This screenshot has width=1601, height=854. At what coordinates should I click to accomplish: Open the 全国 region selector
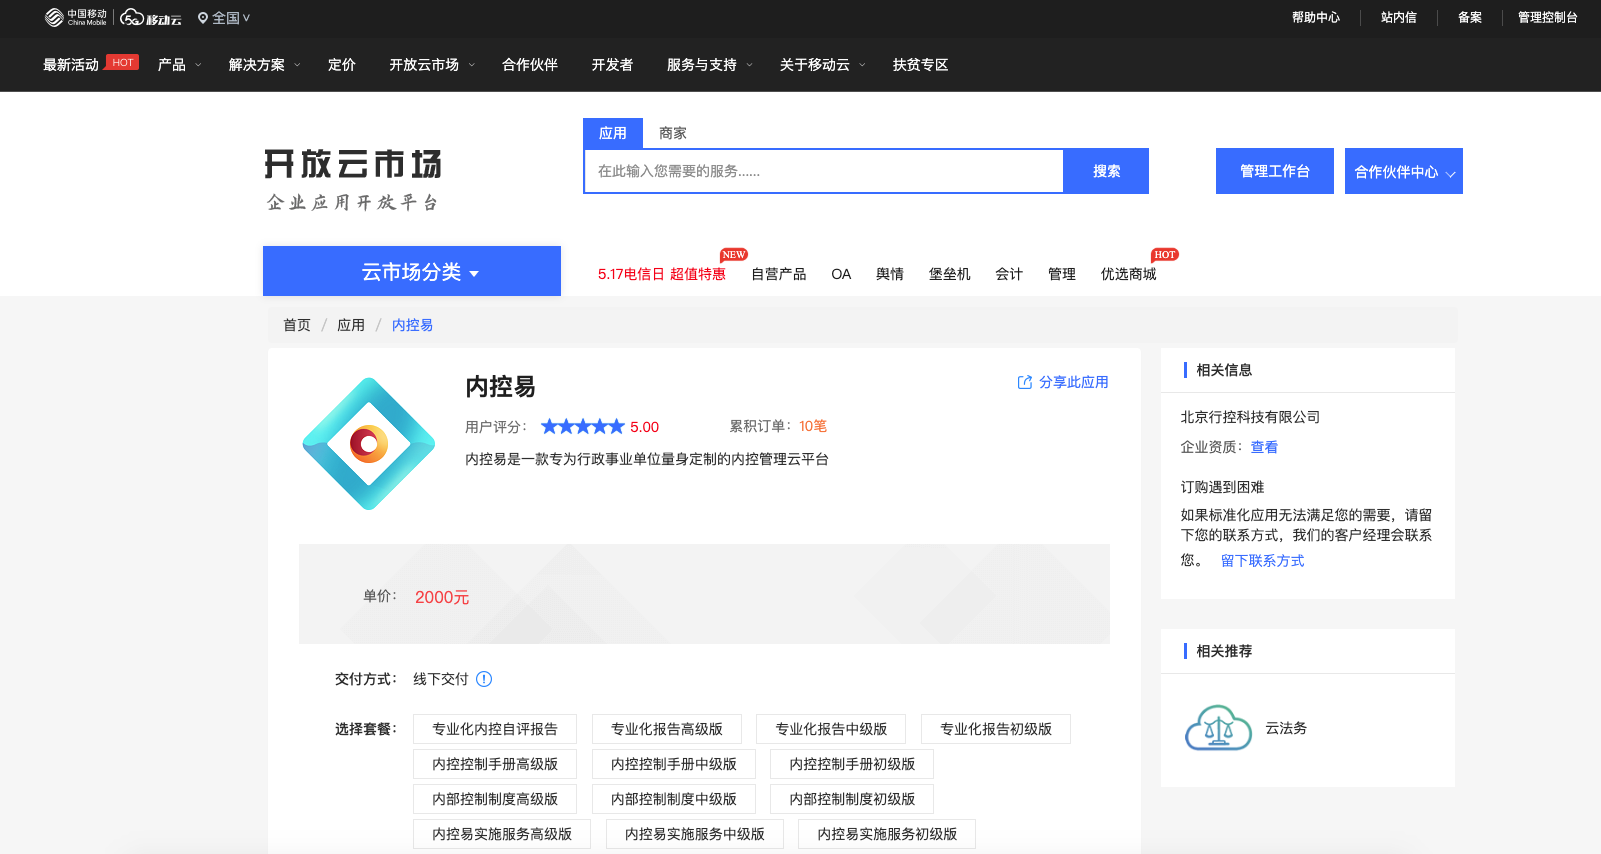click(x=224, y=18)
